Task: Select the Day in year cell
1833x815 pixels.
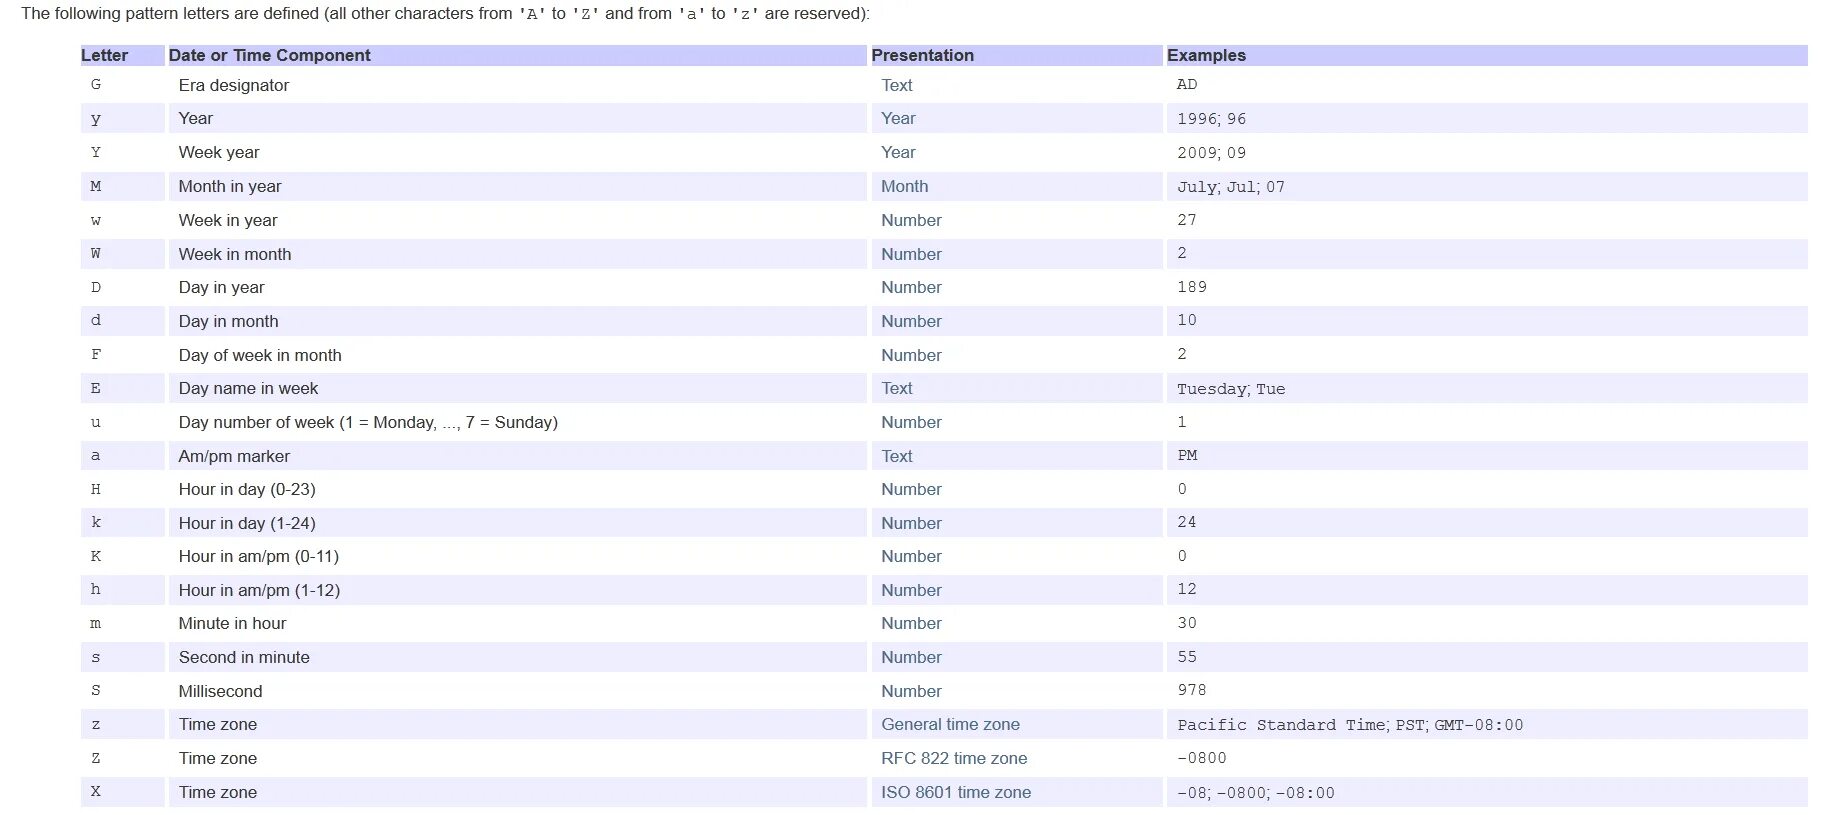Action: [517, 287]
